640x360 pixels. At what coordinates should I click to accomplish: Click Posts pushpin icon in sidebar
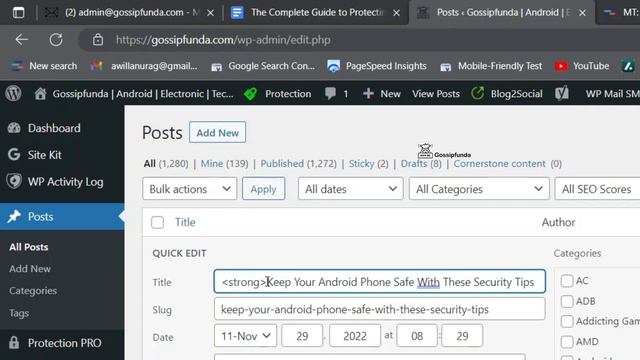tap(14, 216)
